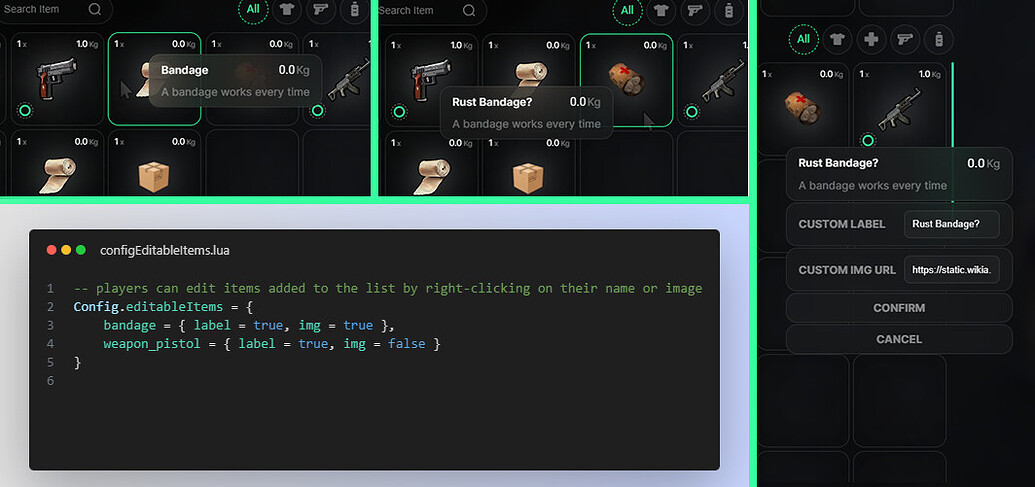The width and height of the screenshot is (1035, 487).
Task: Select the All filter in right inventory
Action: [x=803, y=39]
